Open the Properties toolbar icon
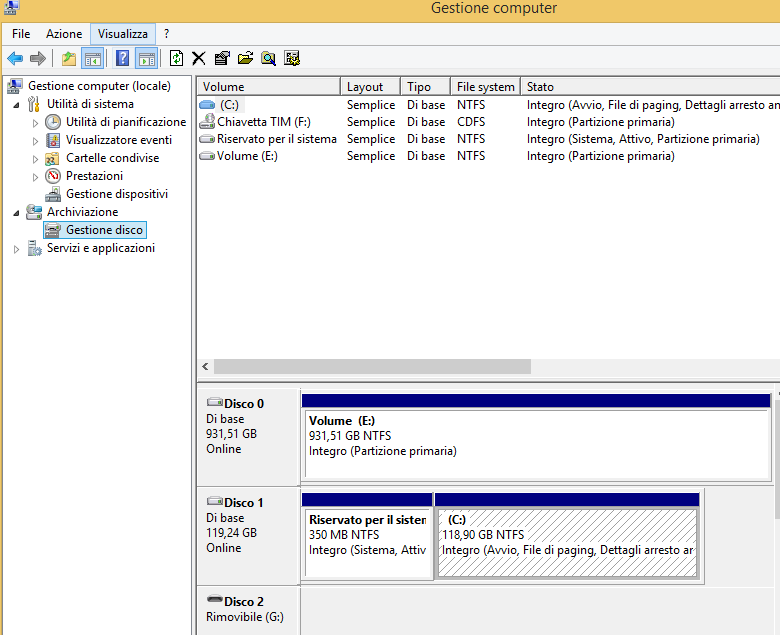 coord(222,58)
